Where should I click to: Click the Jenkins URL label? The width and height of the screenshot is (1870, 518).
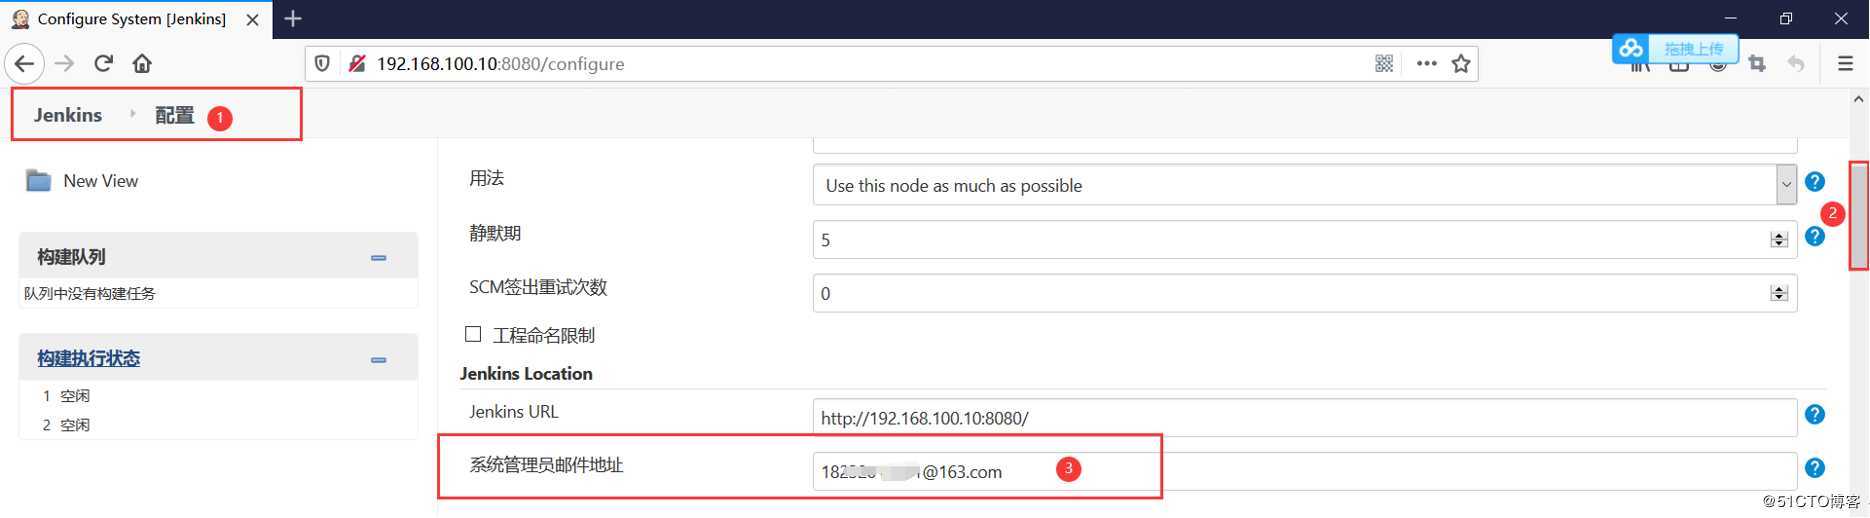pos(514,411)
